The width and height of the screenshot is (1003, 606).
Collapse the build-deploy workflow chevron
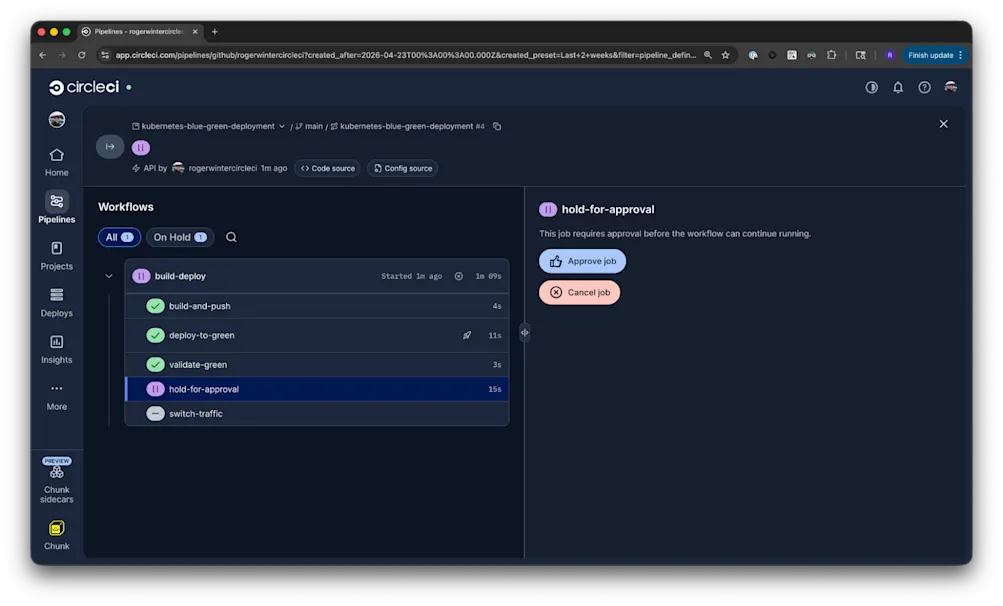click(x=109, y=276)
